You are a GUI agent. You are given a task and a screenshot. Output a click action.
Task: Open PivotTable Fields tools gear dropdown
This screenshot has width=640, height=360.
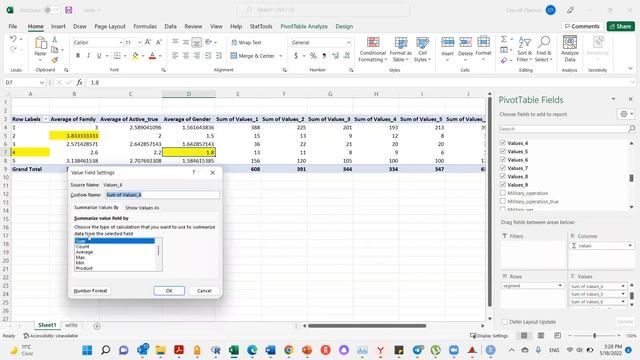pyautogui.click(x=626, y=114)
